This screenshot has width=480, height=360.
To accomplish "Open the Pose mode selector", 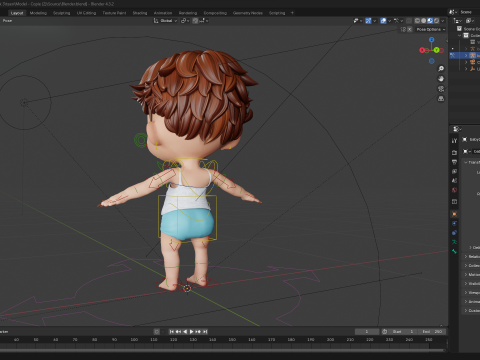I will (x=7, y=21).
